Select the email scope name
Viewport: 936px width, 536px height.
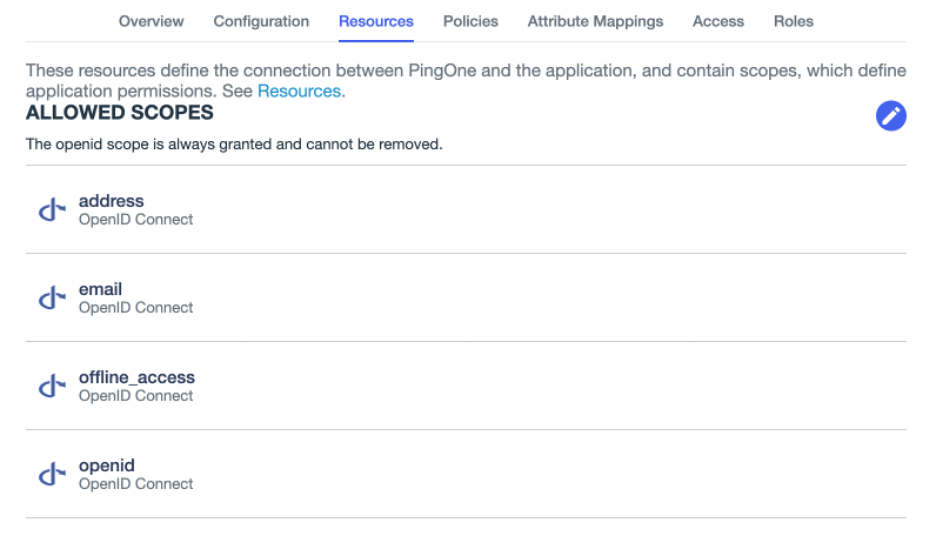click(x=100, y=289)
